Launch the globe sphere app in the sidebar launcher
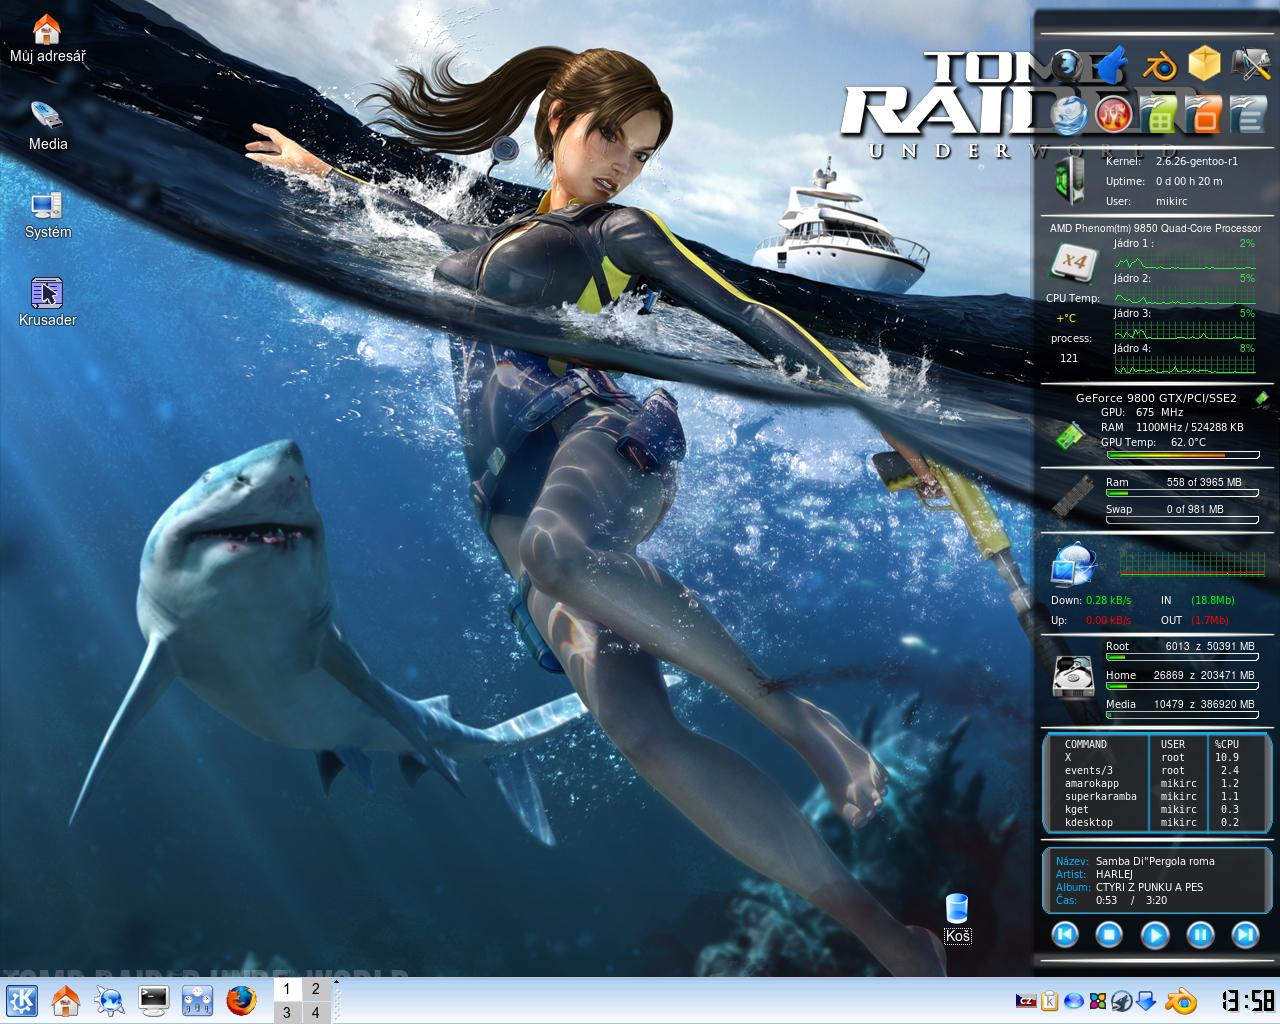Image resolution: width=1280 pixels, height=1024 pixels. click(1068, 65)
